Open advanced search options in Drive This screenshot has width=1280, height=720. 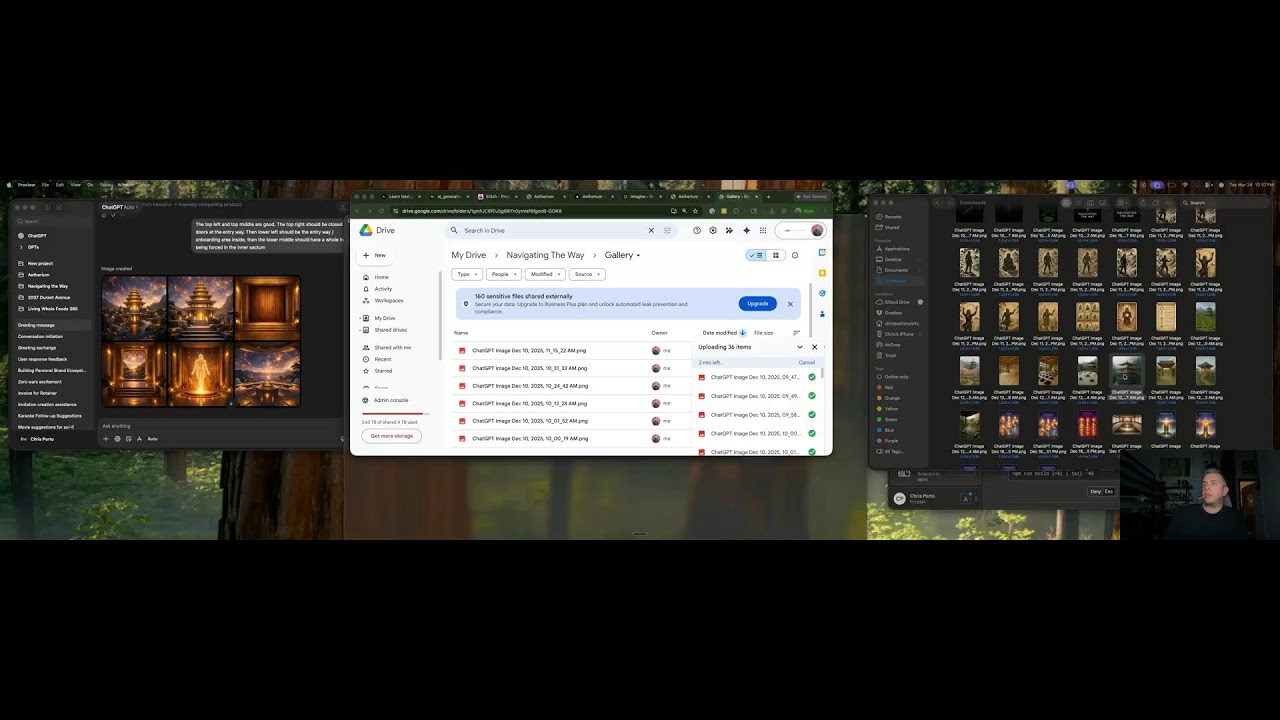[x=667, y=230]
